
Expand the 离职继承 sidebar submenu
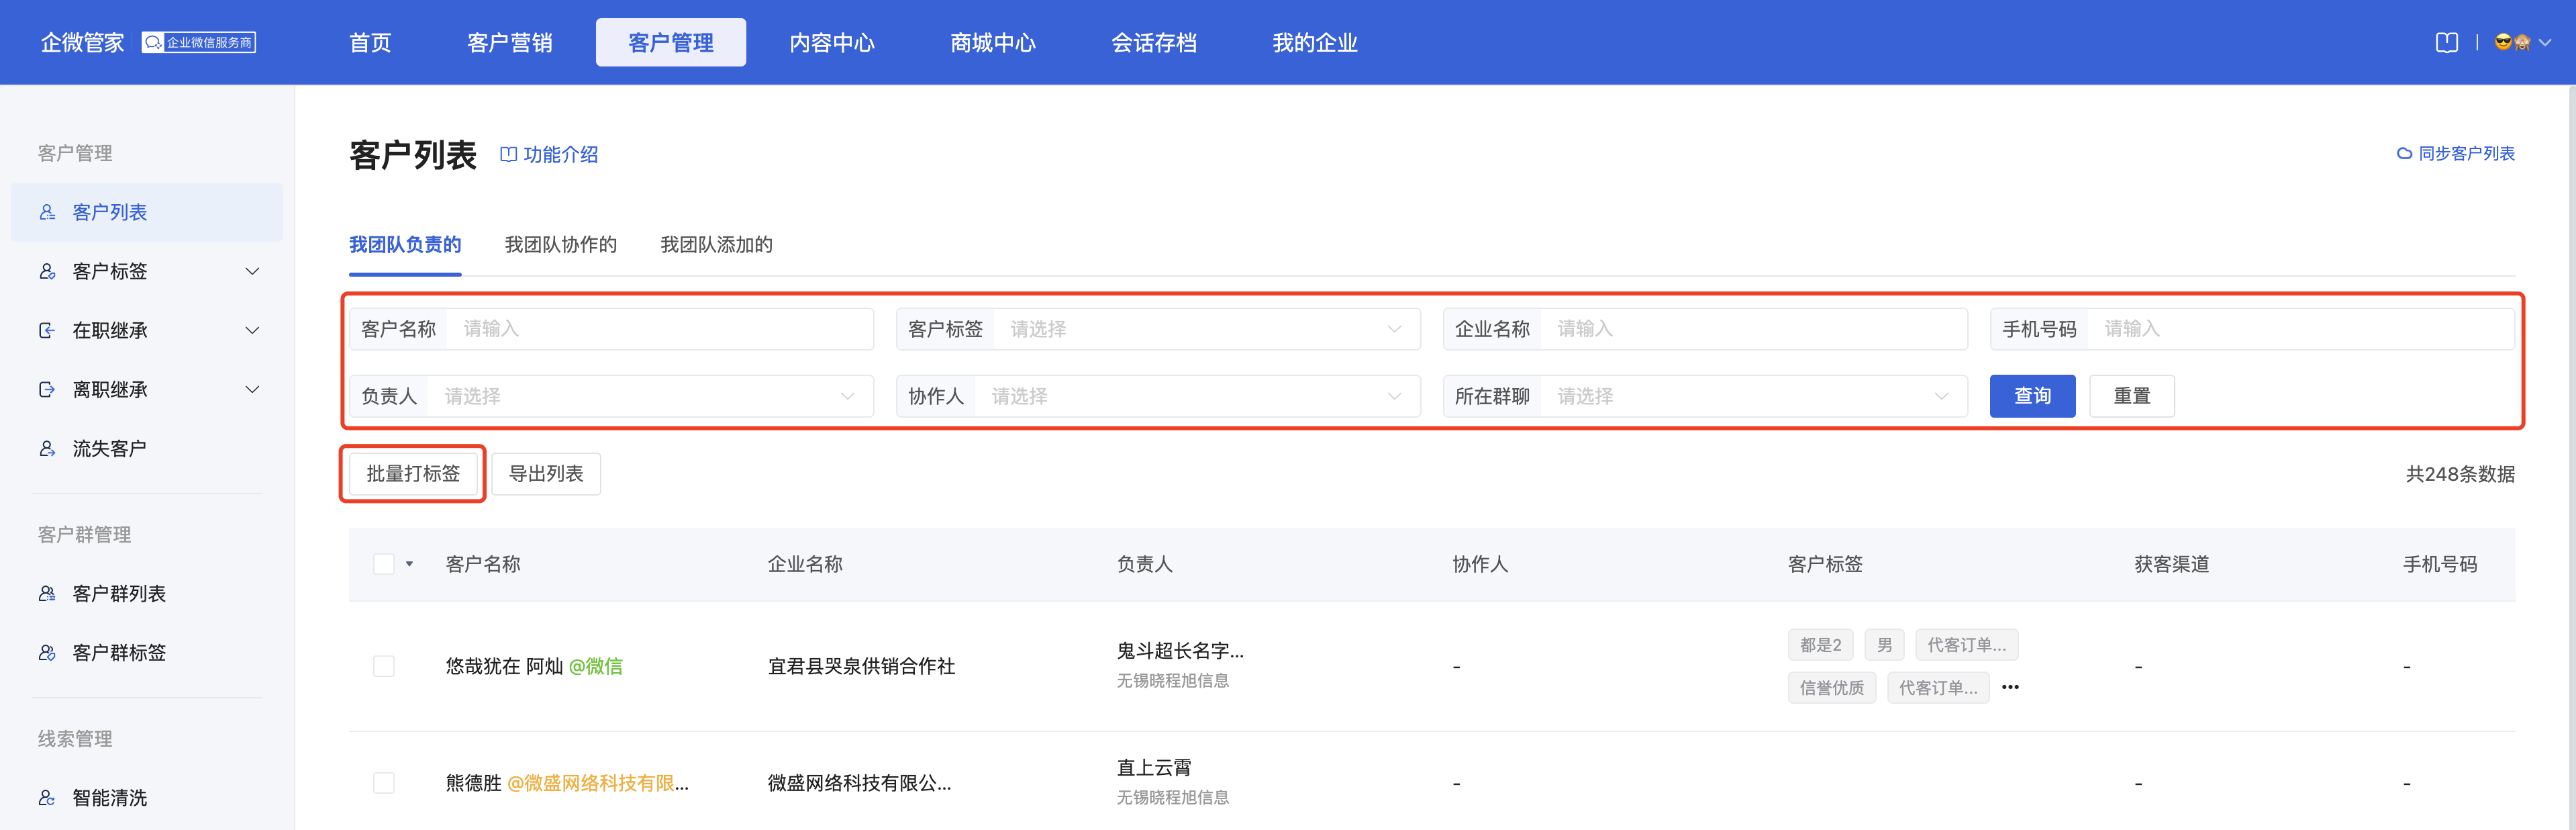252,389
